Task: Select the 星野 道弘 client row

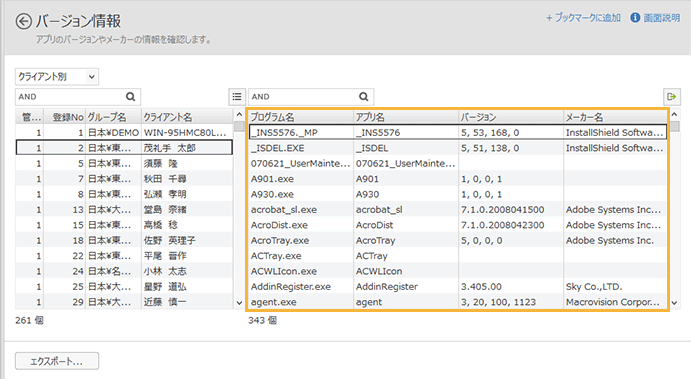Action: [x=124, y=287]
